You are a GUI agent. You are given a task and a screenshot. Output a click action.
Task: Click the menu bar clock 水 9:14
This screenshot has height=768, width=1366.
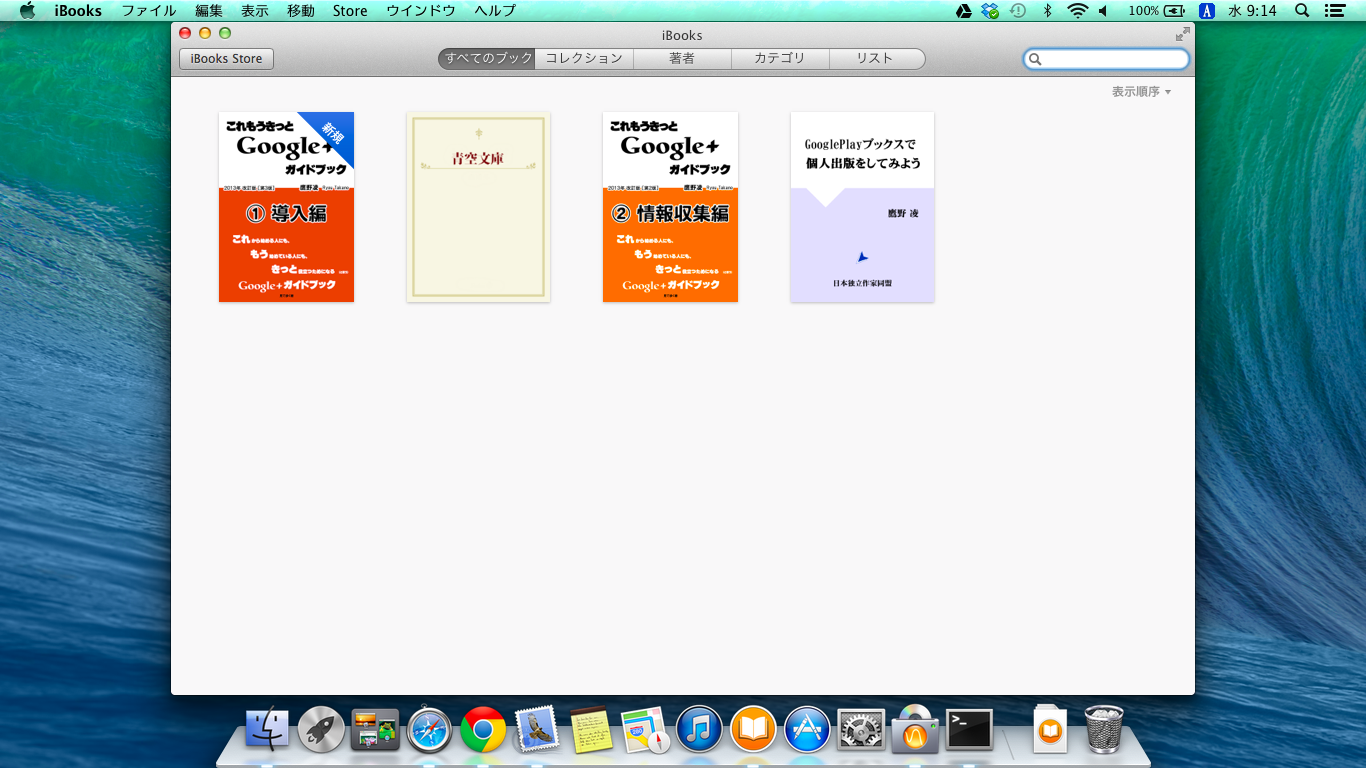[1251, 11]
